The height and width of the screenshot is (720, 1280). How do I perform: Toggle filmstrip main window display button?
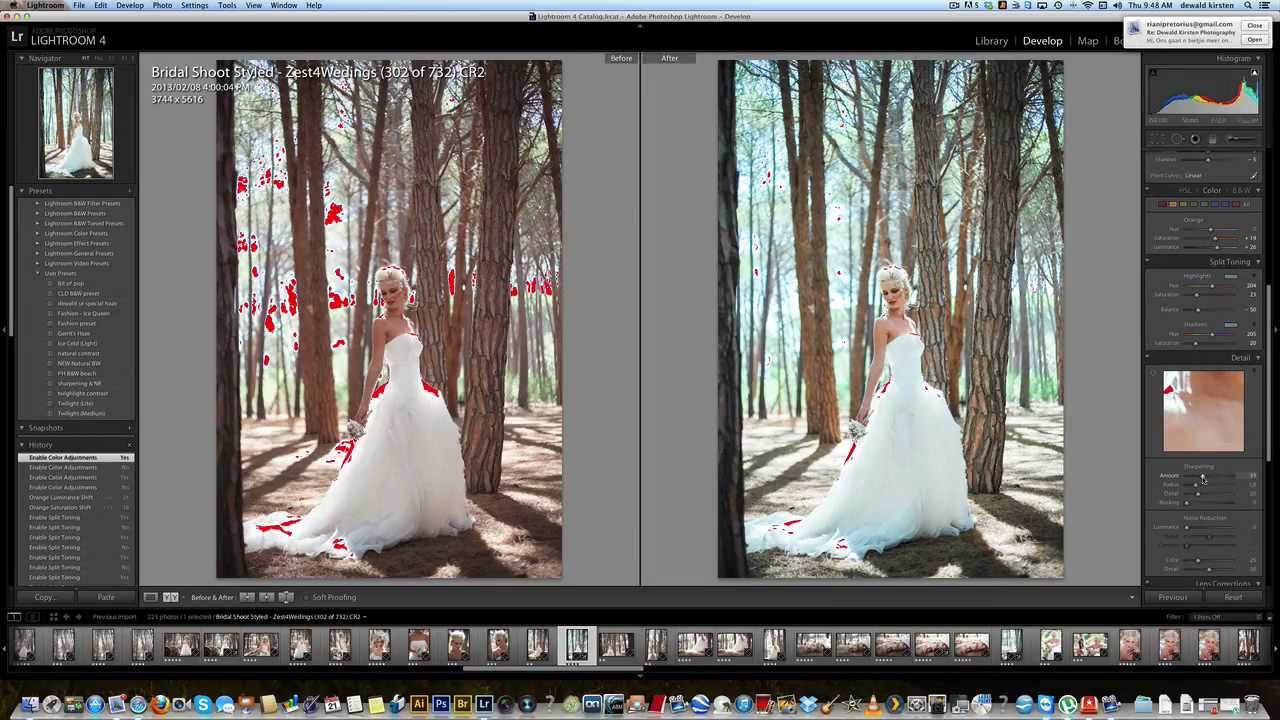coord(14,617)
